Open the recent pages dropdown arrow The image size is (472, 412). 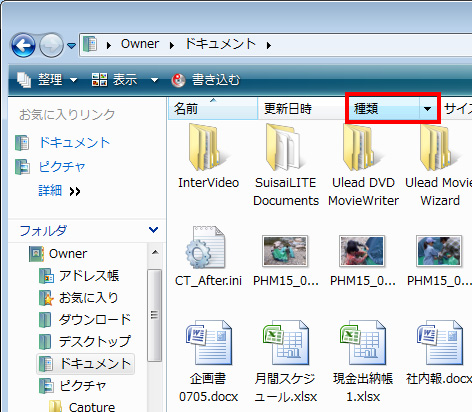pos(71,45)
